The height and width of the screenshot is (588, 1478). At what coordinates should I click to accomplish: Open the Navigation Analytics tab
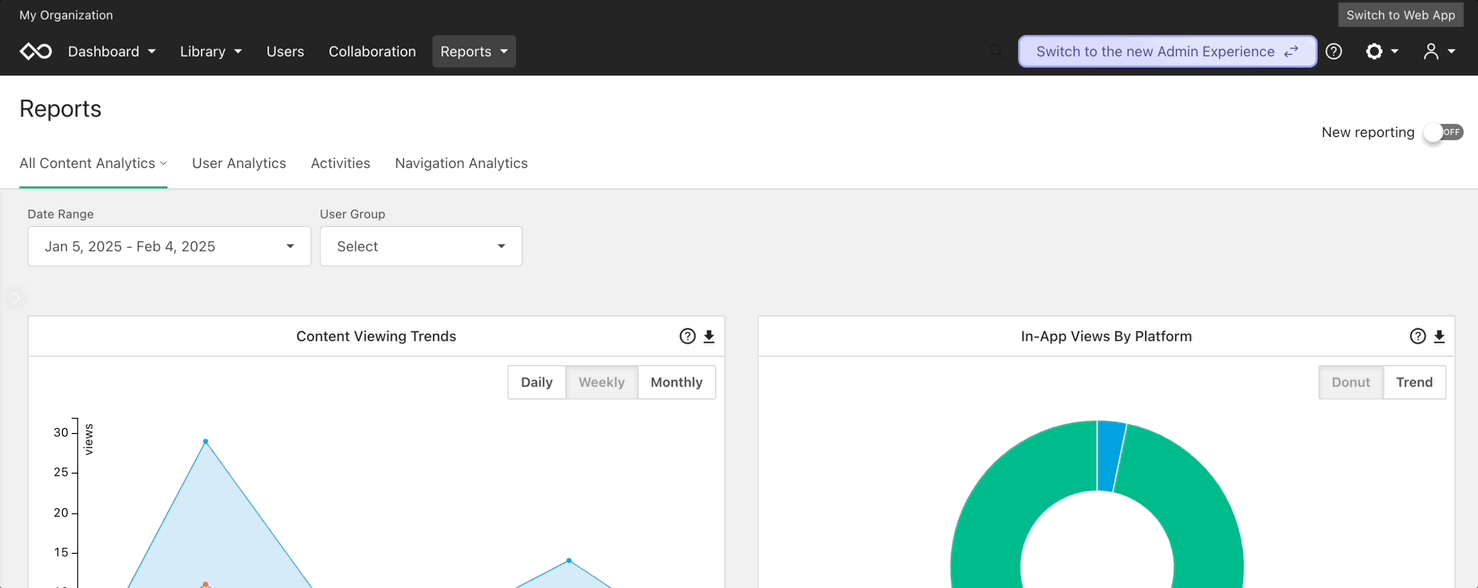click(461, 163)
